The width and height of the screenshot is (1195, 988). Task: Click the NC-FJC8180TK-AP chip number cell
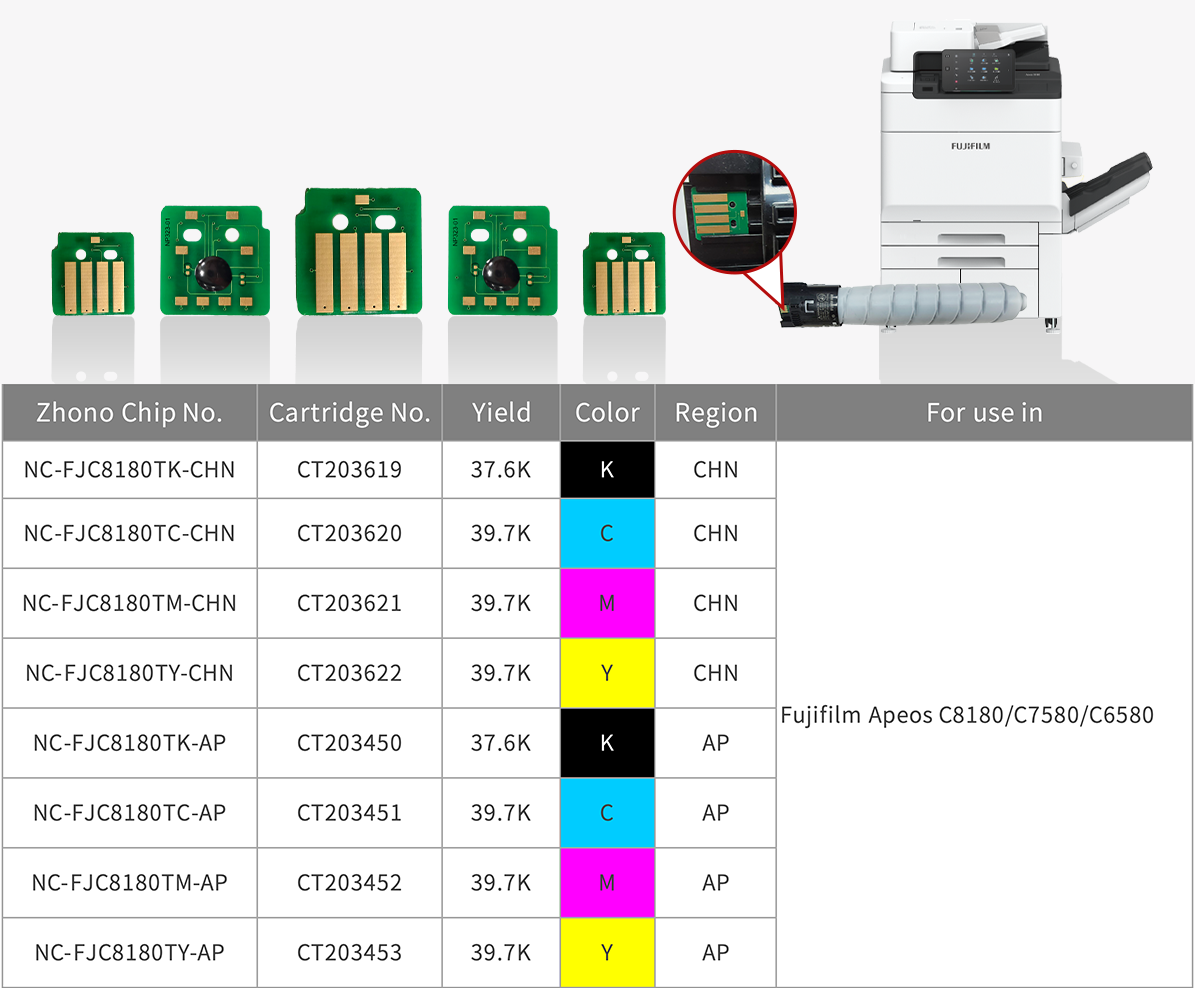pyautogui.click(x=130, y=743)
